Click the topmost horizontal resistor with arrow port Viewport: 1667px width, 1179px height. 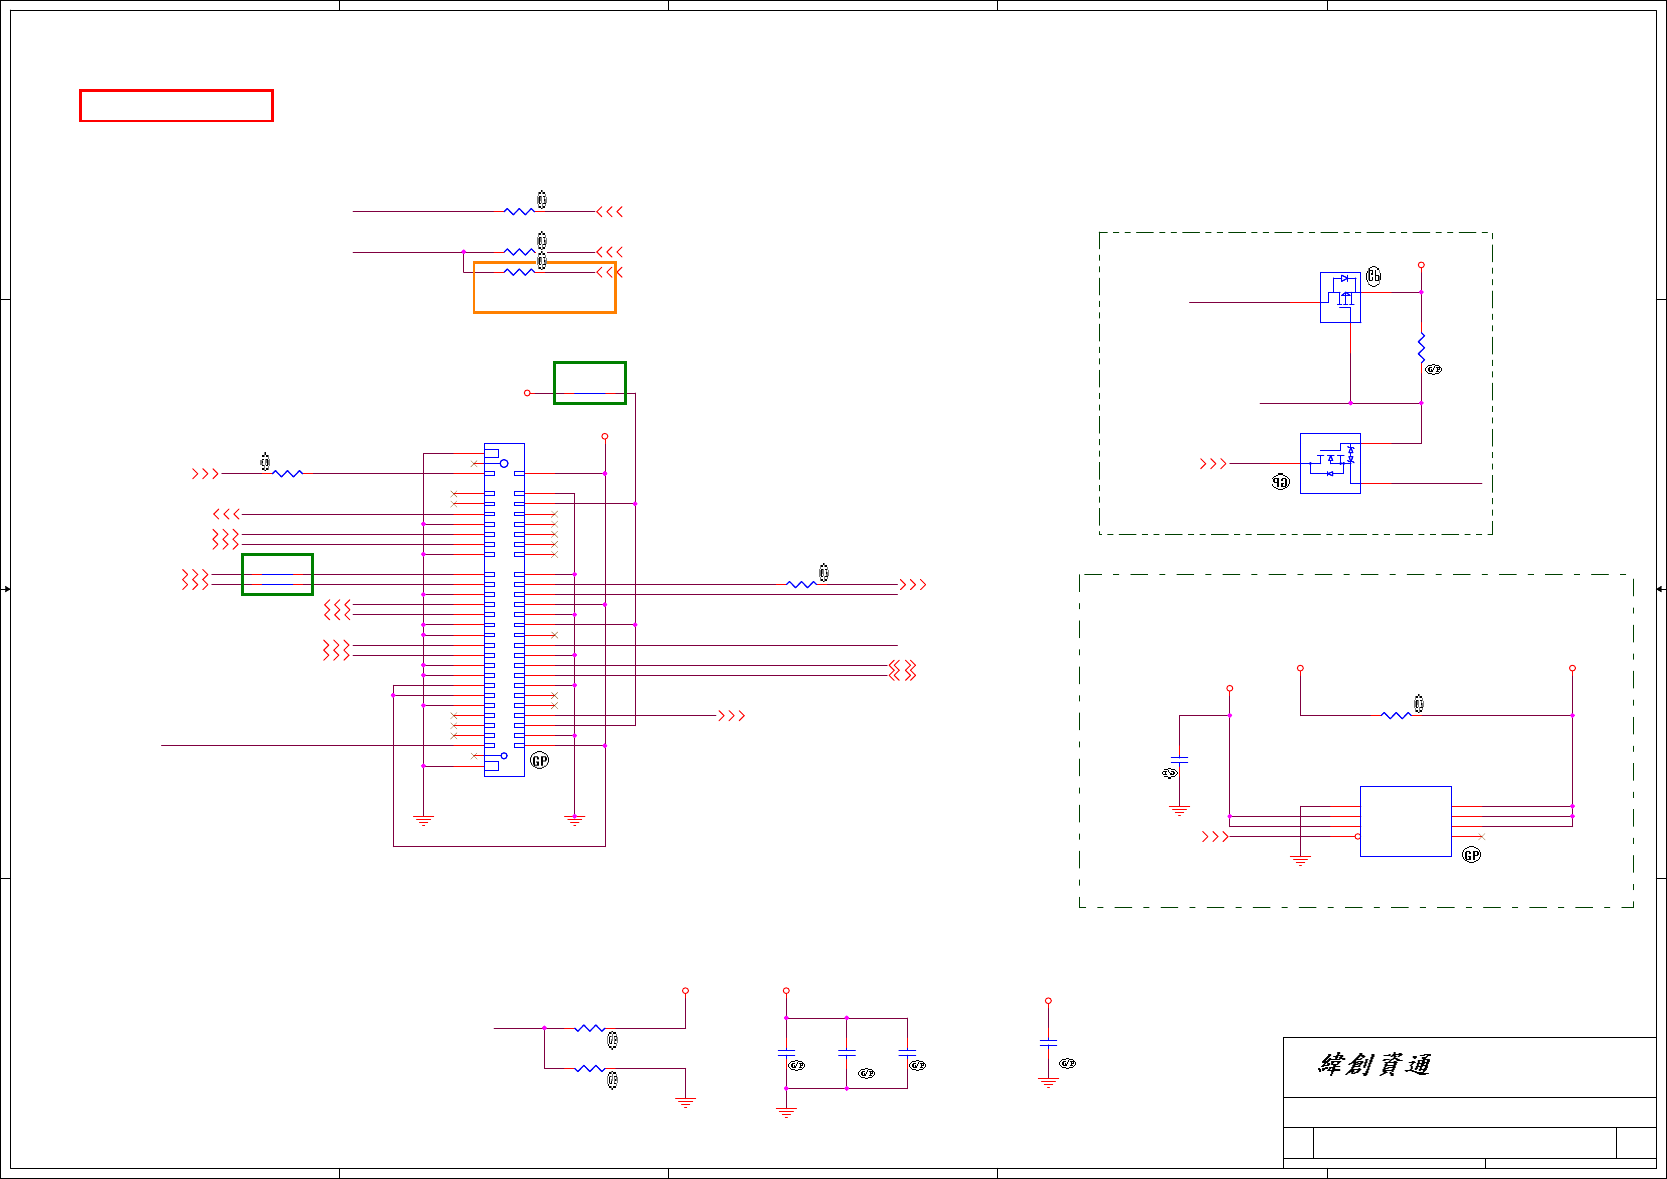tap(520, 211)
